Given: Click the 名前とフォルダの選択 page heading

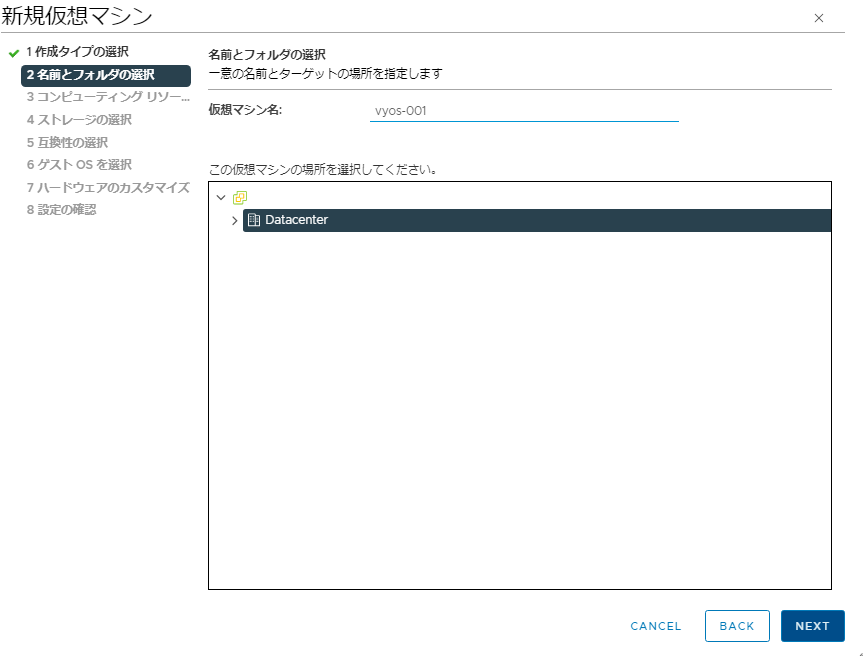Looking at the screenshot, I should [x=267, y=55].
